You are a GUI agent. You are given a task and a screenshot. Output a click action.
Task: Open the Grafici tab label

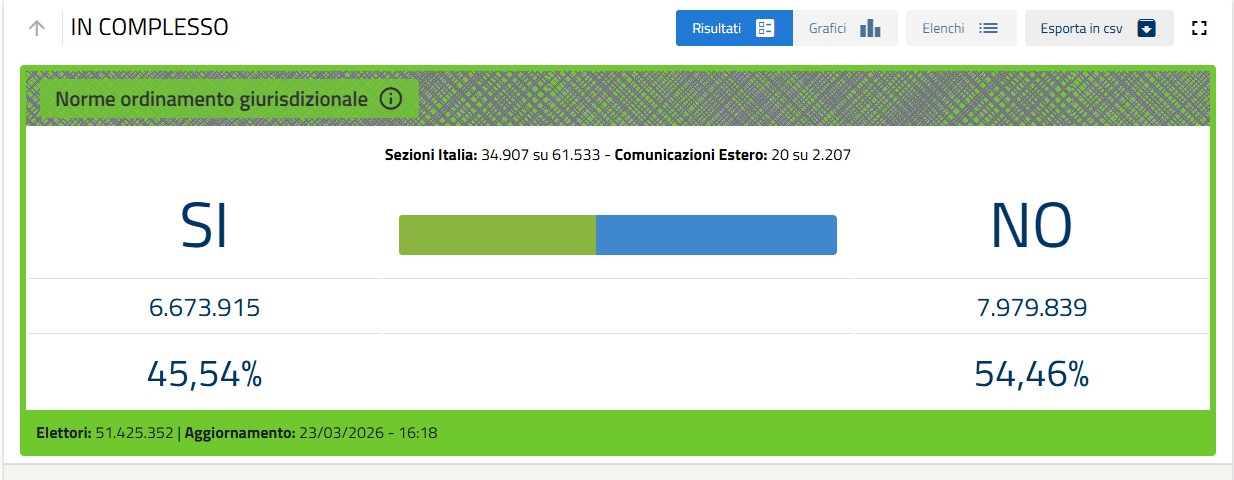[x=828, y=28]
